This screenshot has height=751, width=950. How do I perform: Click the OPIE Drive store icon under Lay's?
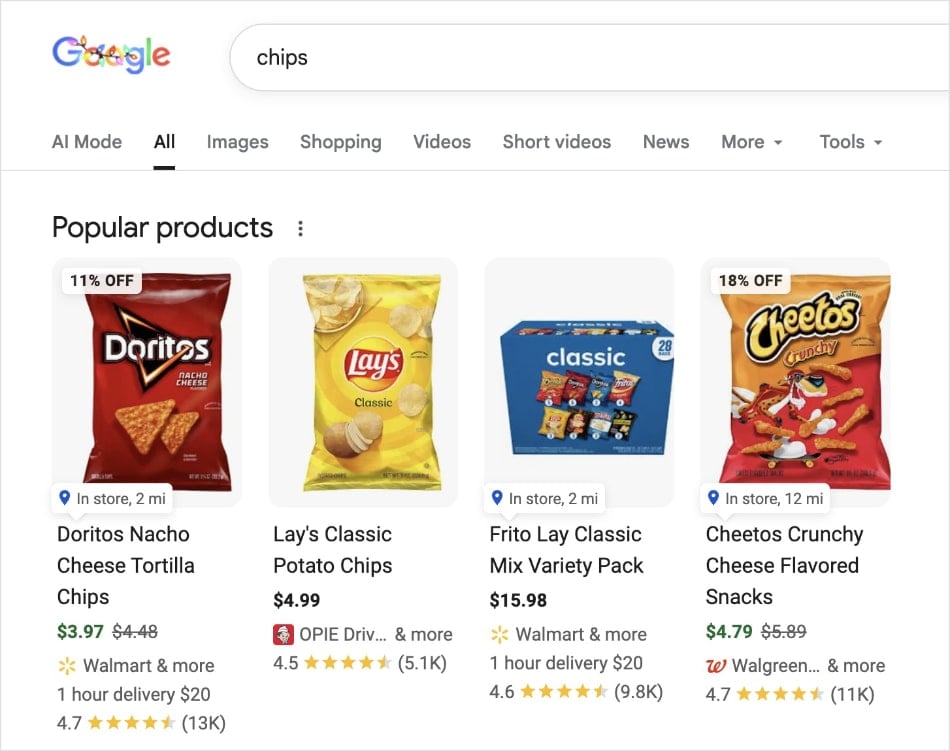click(x=283, y=634)
